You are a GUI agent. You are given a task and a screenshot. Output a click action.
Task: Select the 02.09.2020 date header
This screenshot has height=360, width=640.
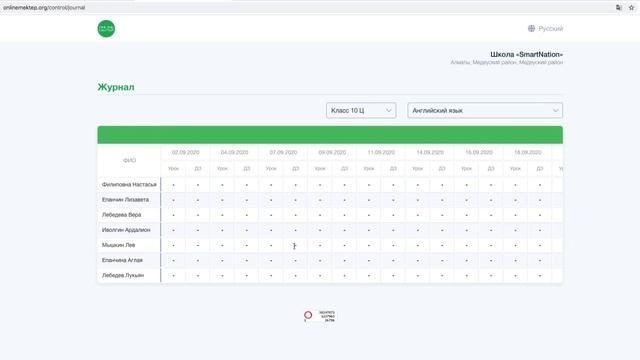click(186, 152)
